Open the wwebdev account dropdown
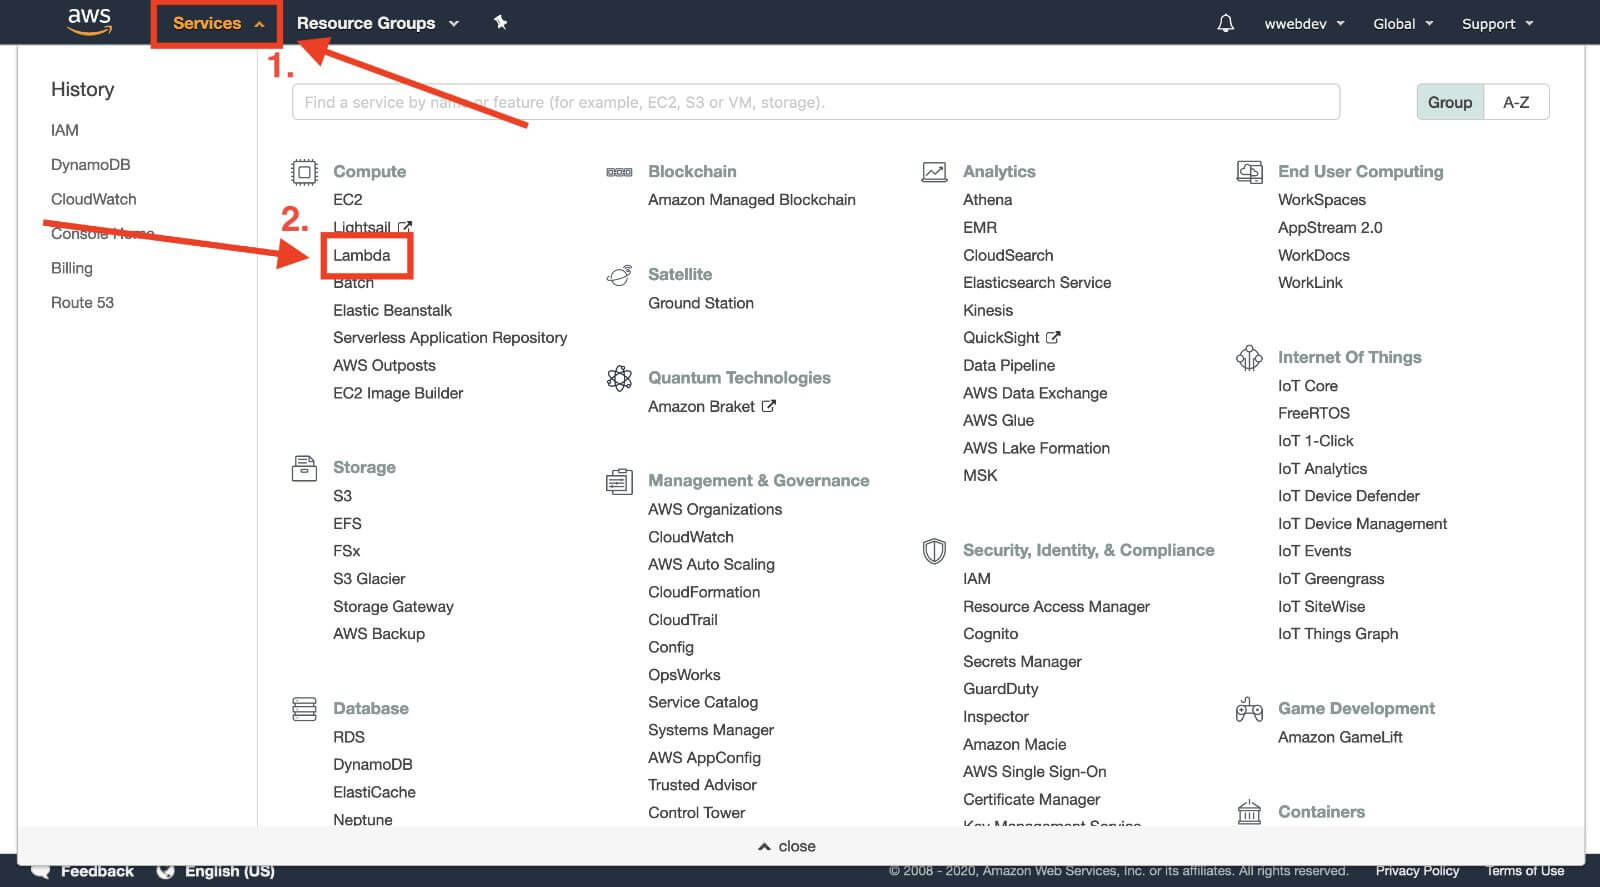 click(1304, 24)
